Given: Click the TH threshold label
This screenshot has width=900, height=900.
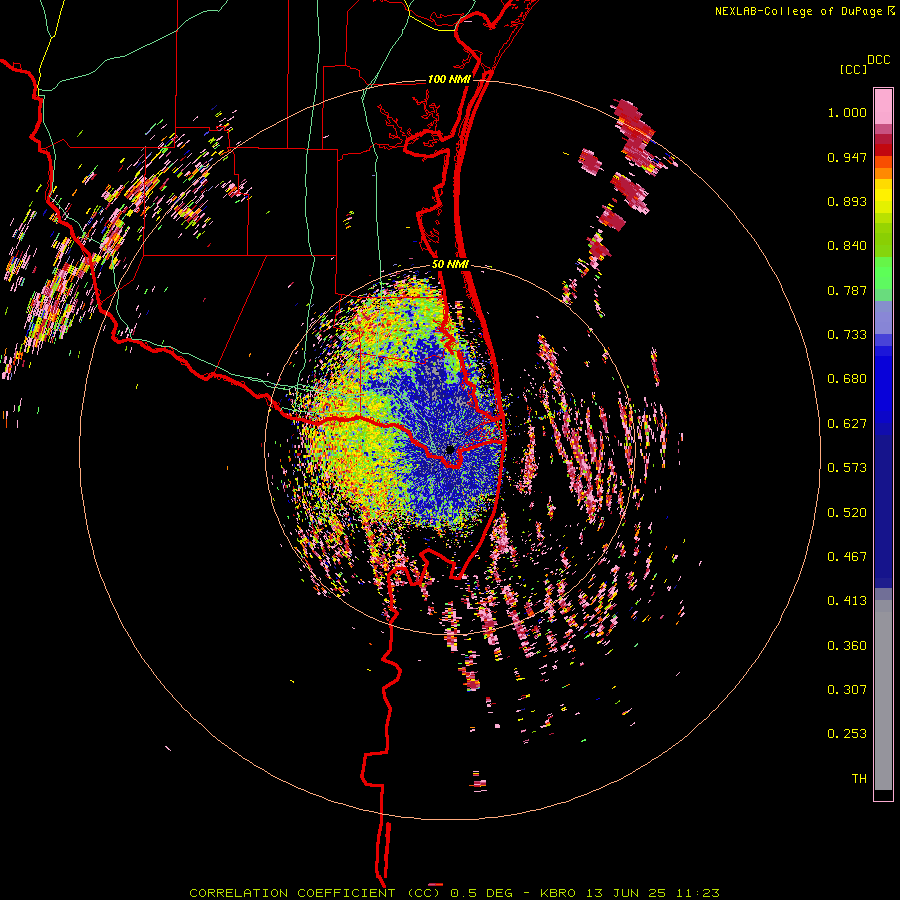Looking at the screenshot, I should (859, 779).
